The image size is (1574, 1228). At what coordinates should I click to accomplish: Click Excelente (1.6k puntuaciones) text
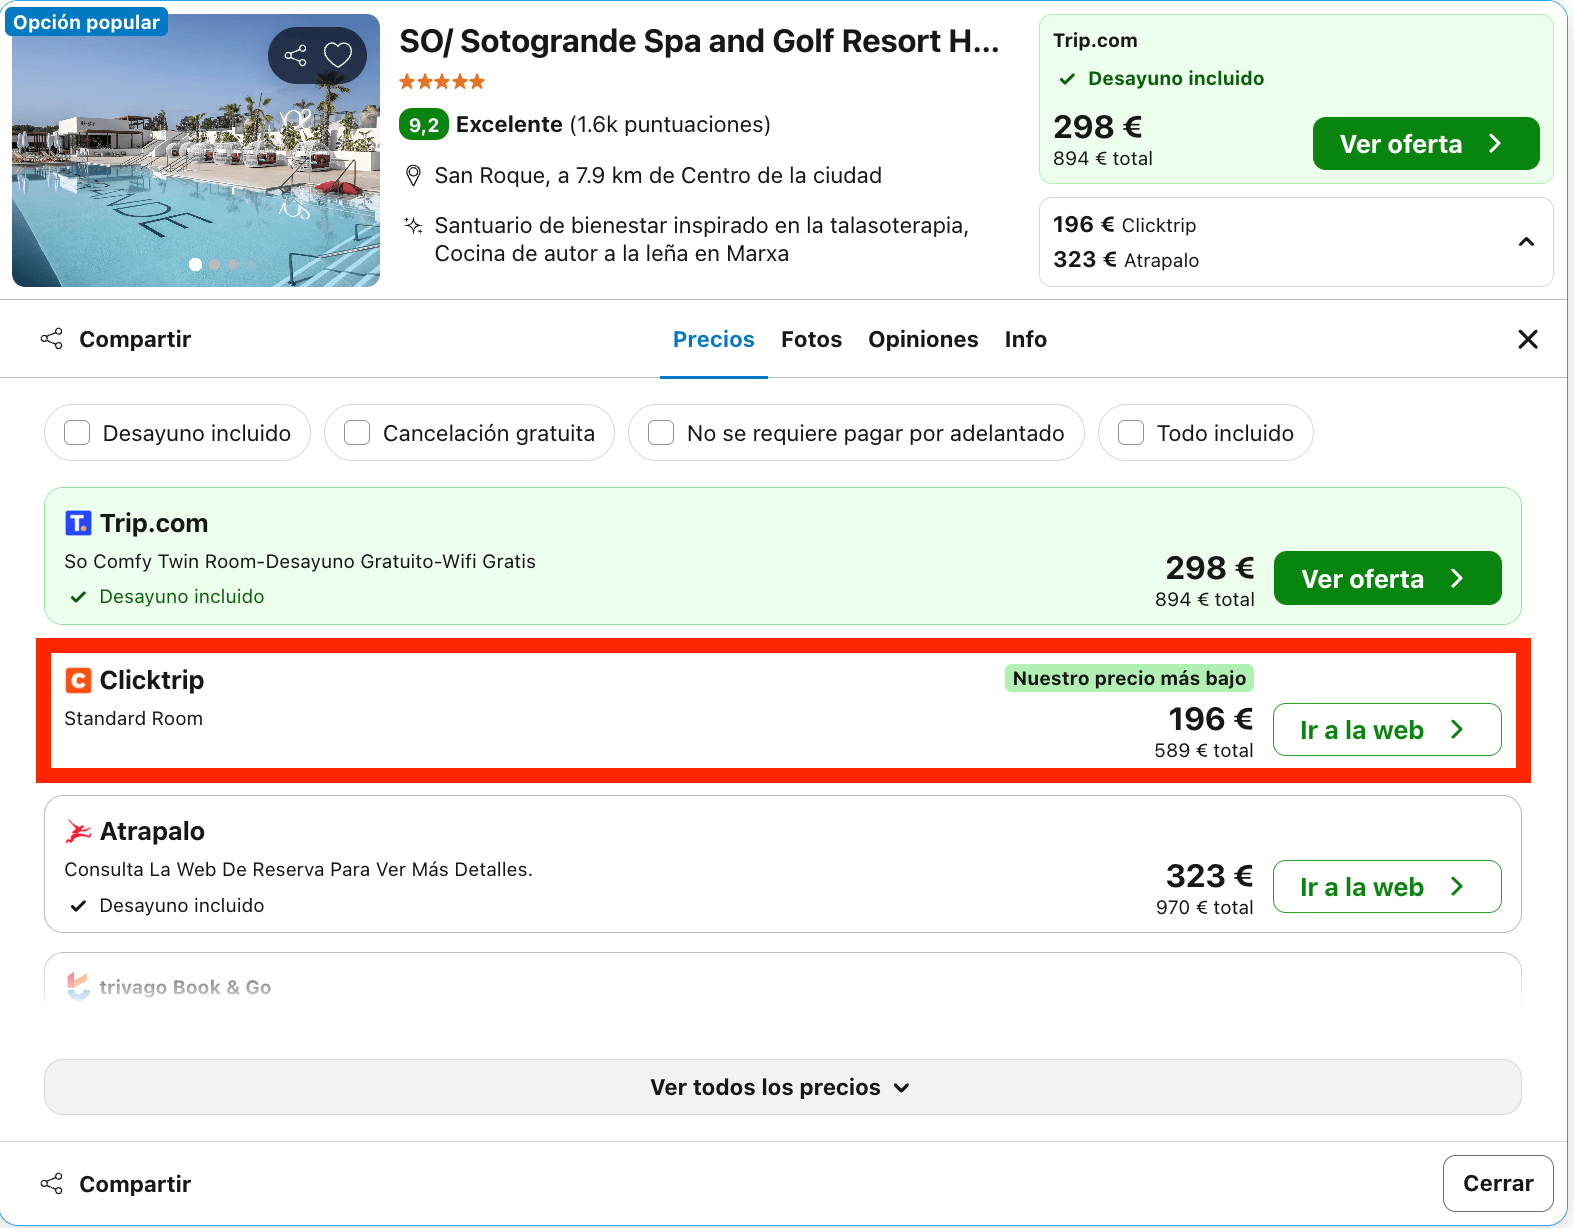(x=613, y=125)
